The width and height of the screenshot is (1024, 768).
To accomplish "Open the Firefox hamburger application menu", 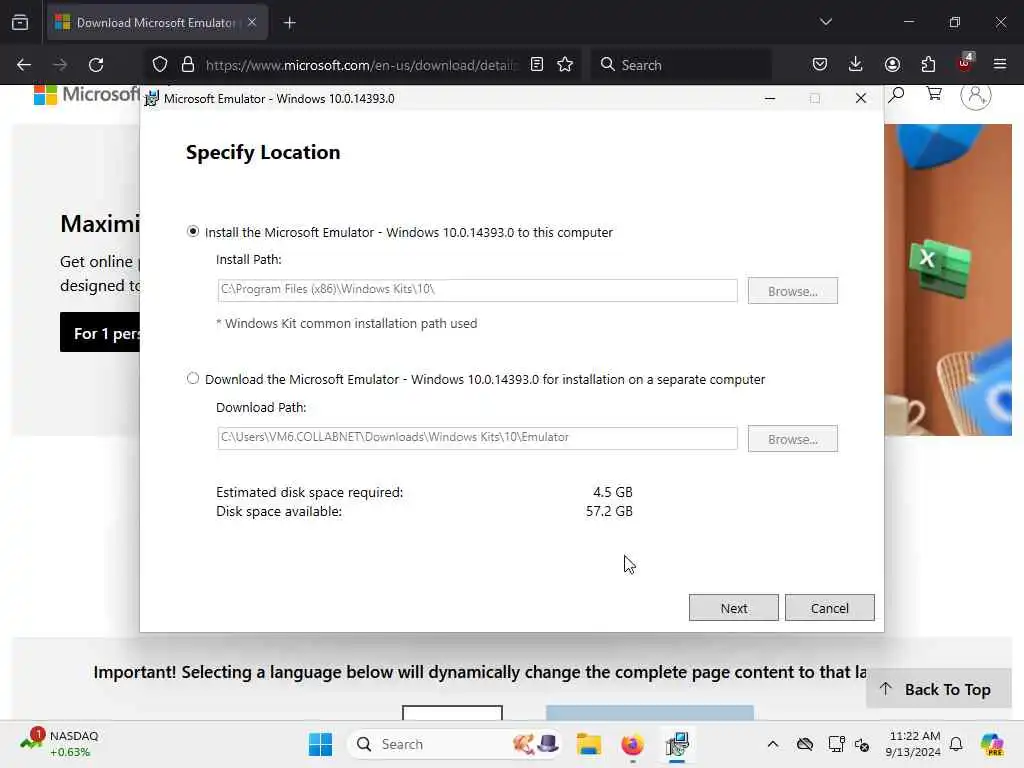I will coord(1000,64).
